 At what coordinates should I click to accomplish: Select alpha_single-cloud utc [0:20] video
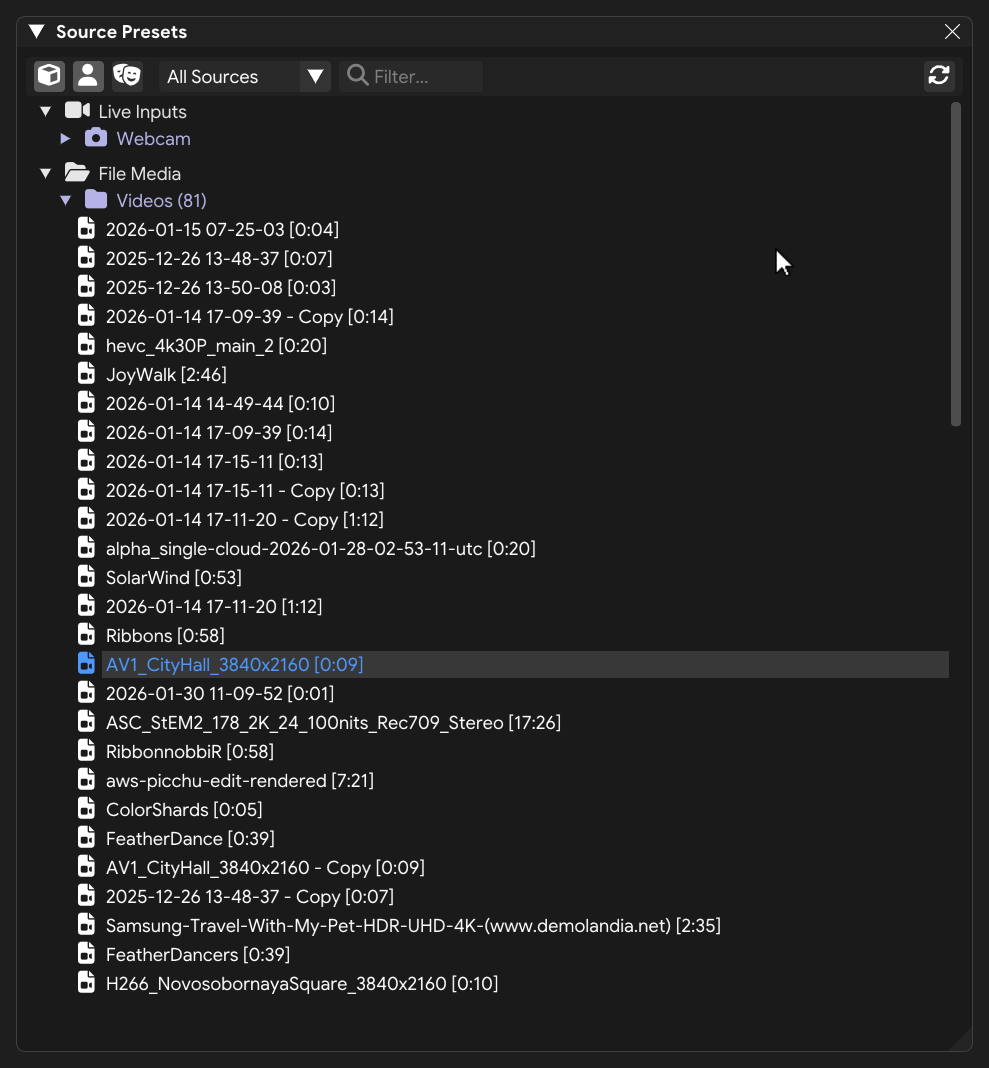pos(321,548)
